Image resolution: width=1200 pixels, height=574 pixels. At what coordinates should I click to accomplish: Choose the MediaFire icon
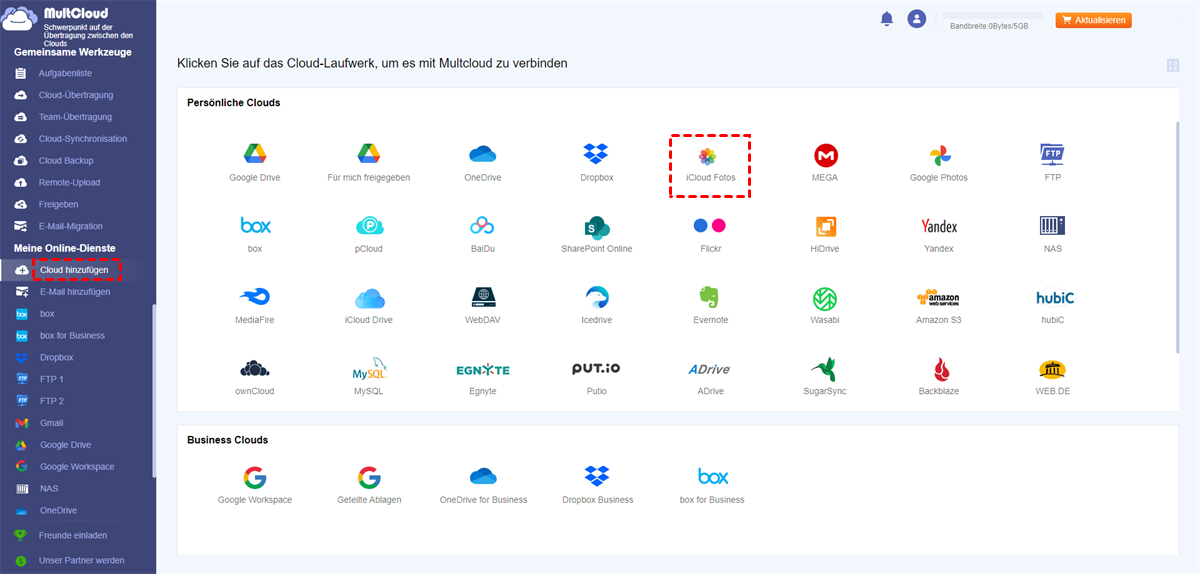pyautogui.click(x=255, y=297)
